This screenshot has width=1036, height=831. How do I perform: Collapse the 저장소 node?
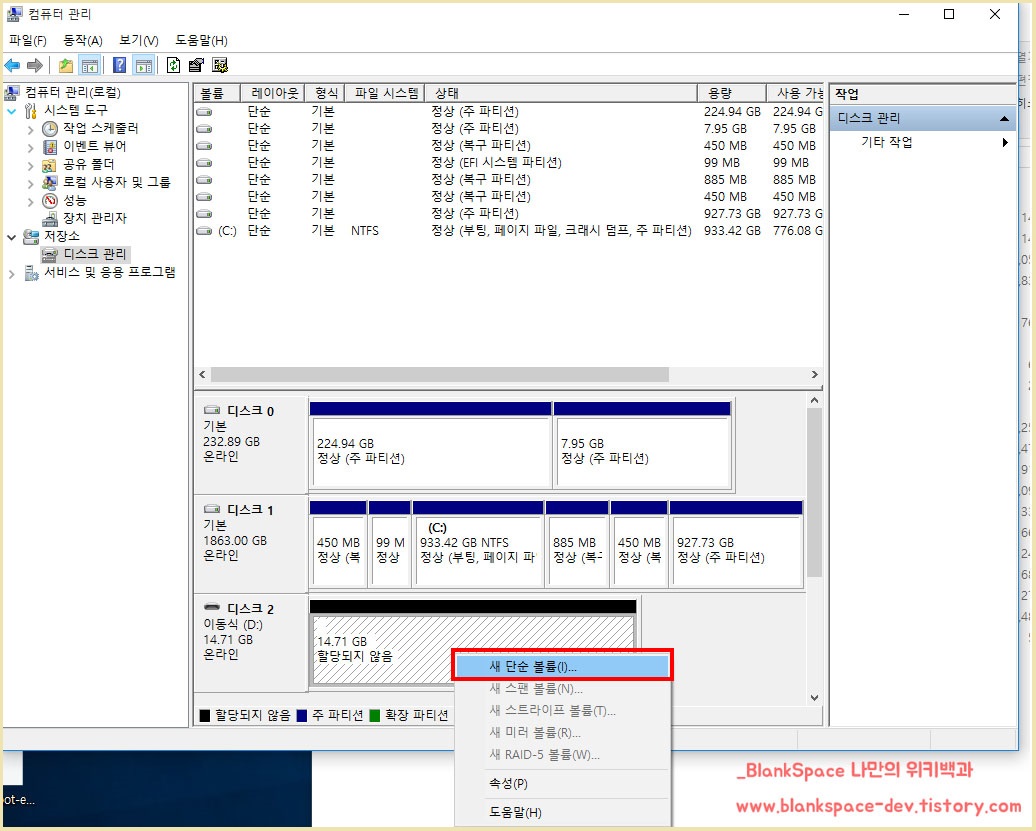(x=11, y=236)
